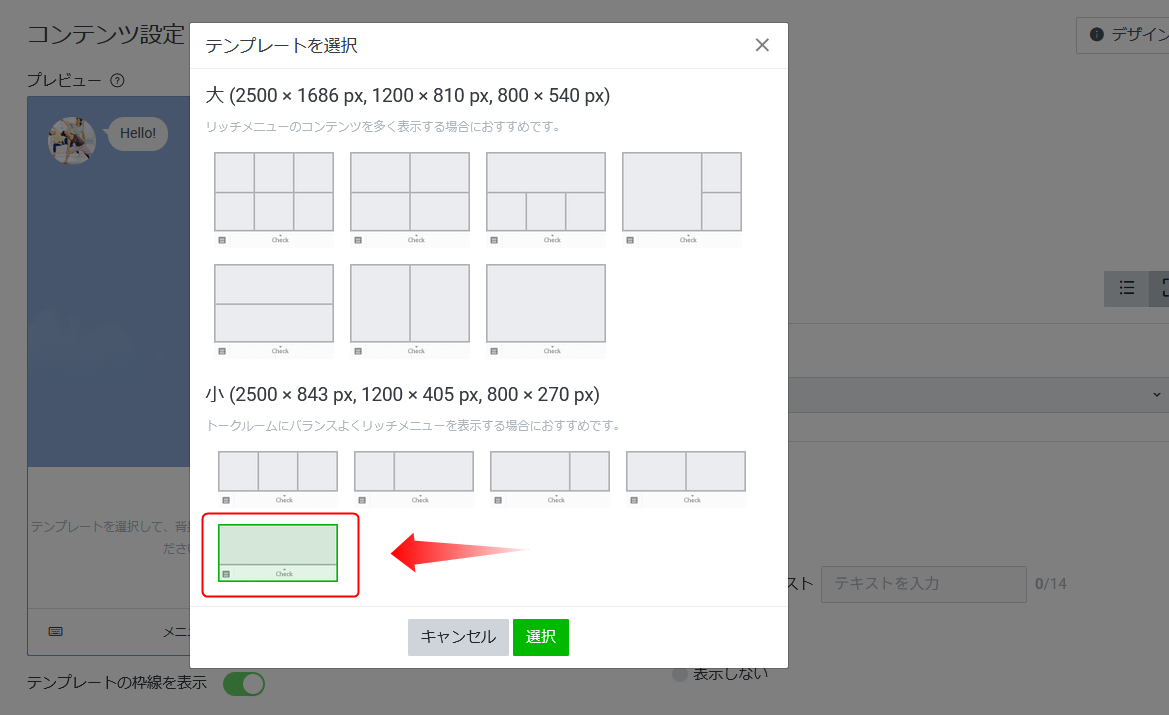Select the three-column small template thumbnail

pos(277,470)
